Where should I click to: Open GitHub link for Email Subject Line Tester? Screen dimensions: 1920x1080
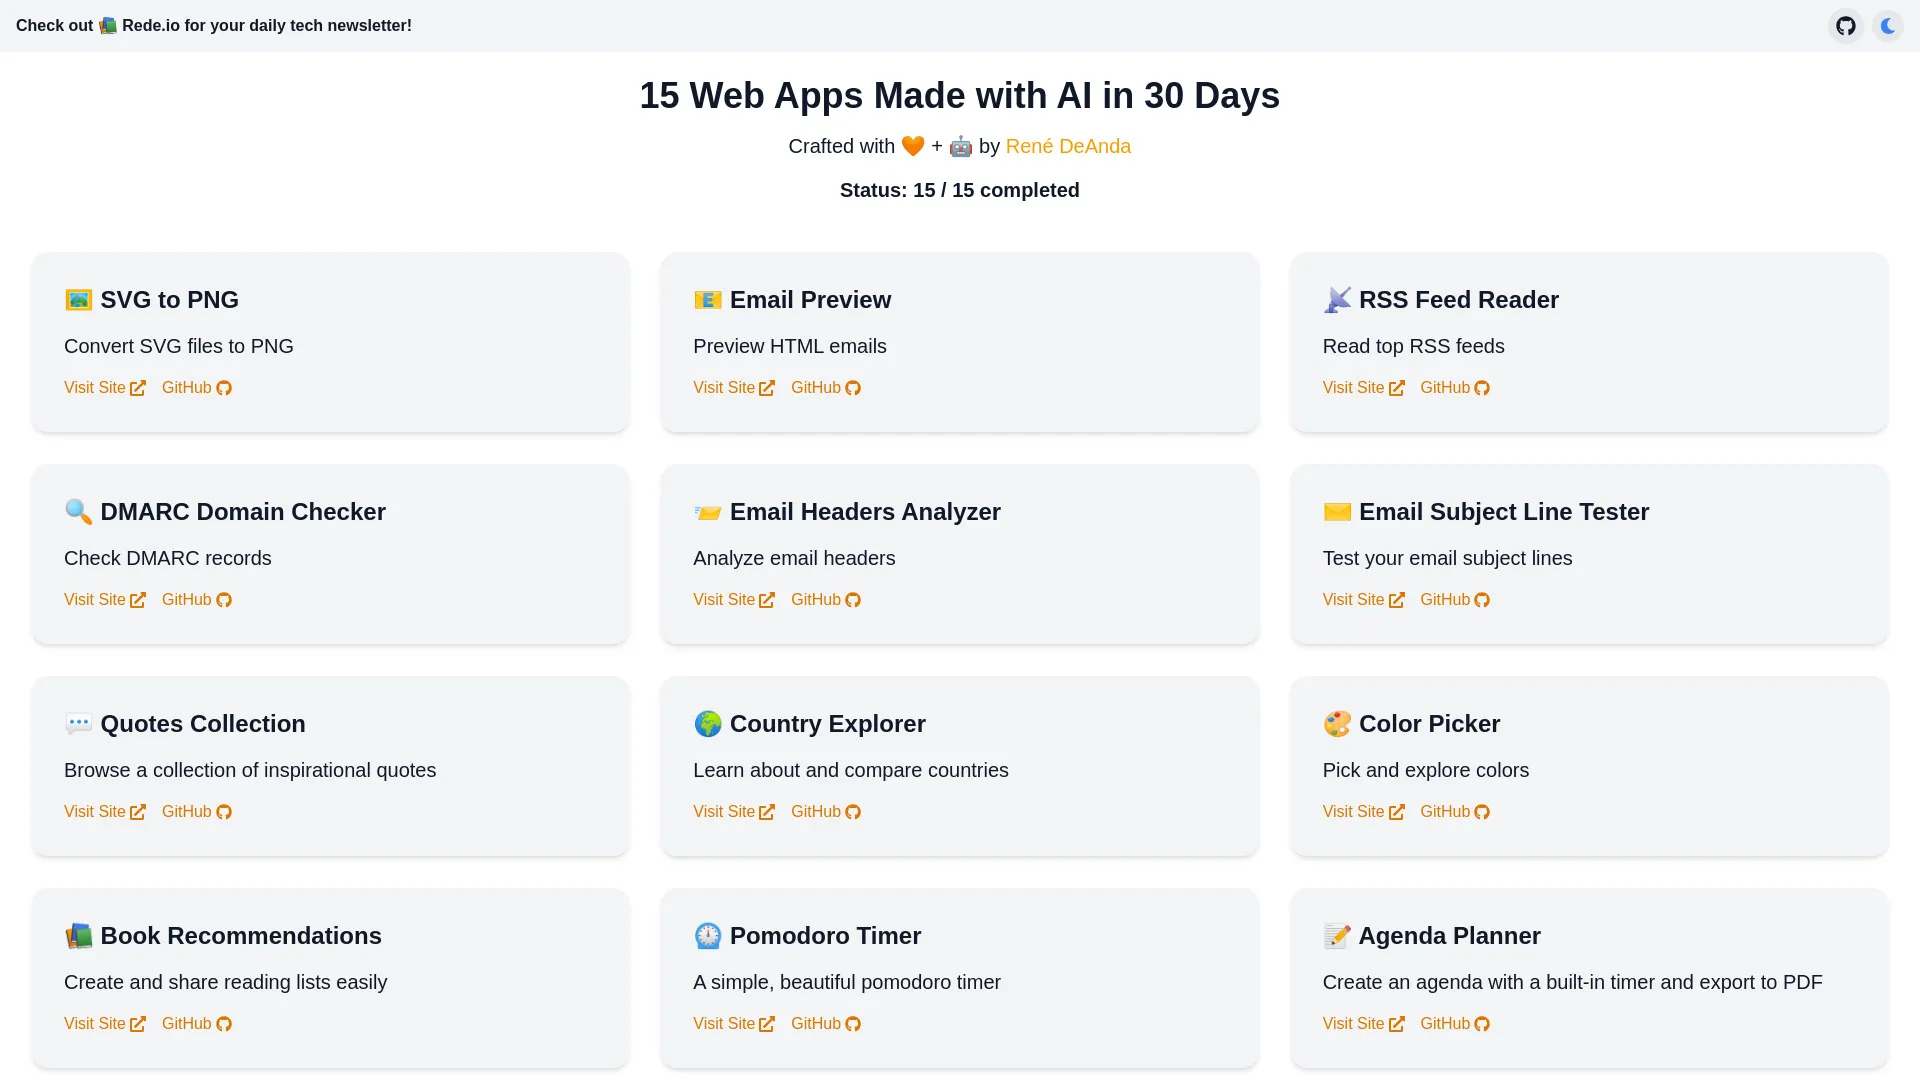[1446, 600]
